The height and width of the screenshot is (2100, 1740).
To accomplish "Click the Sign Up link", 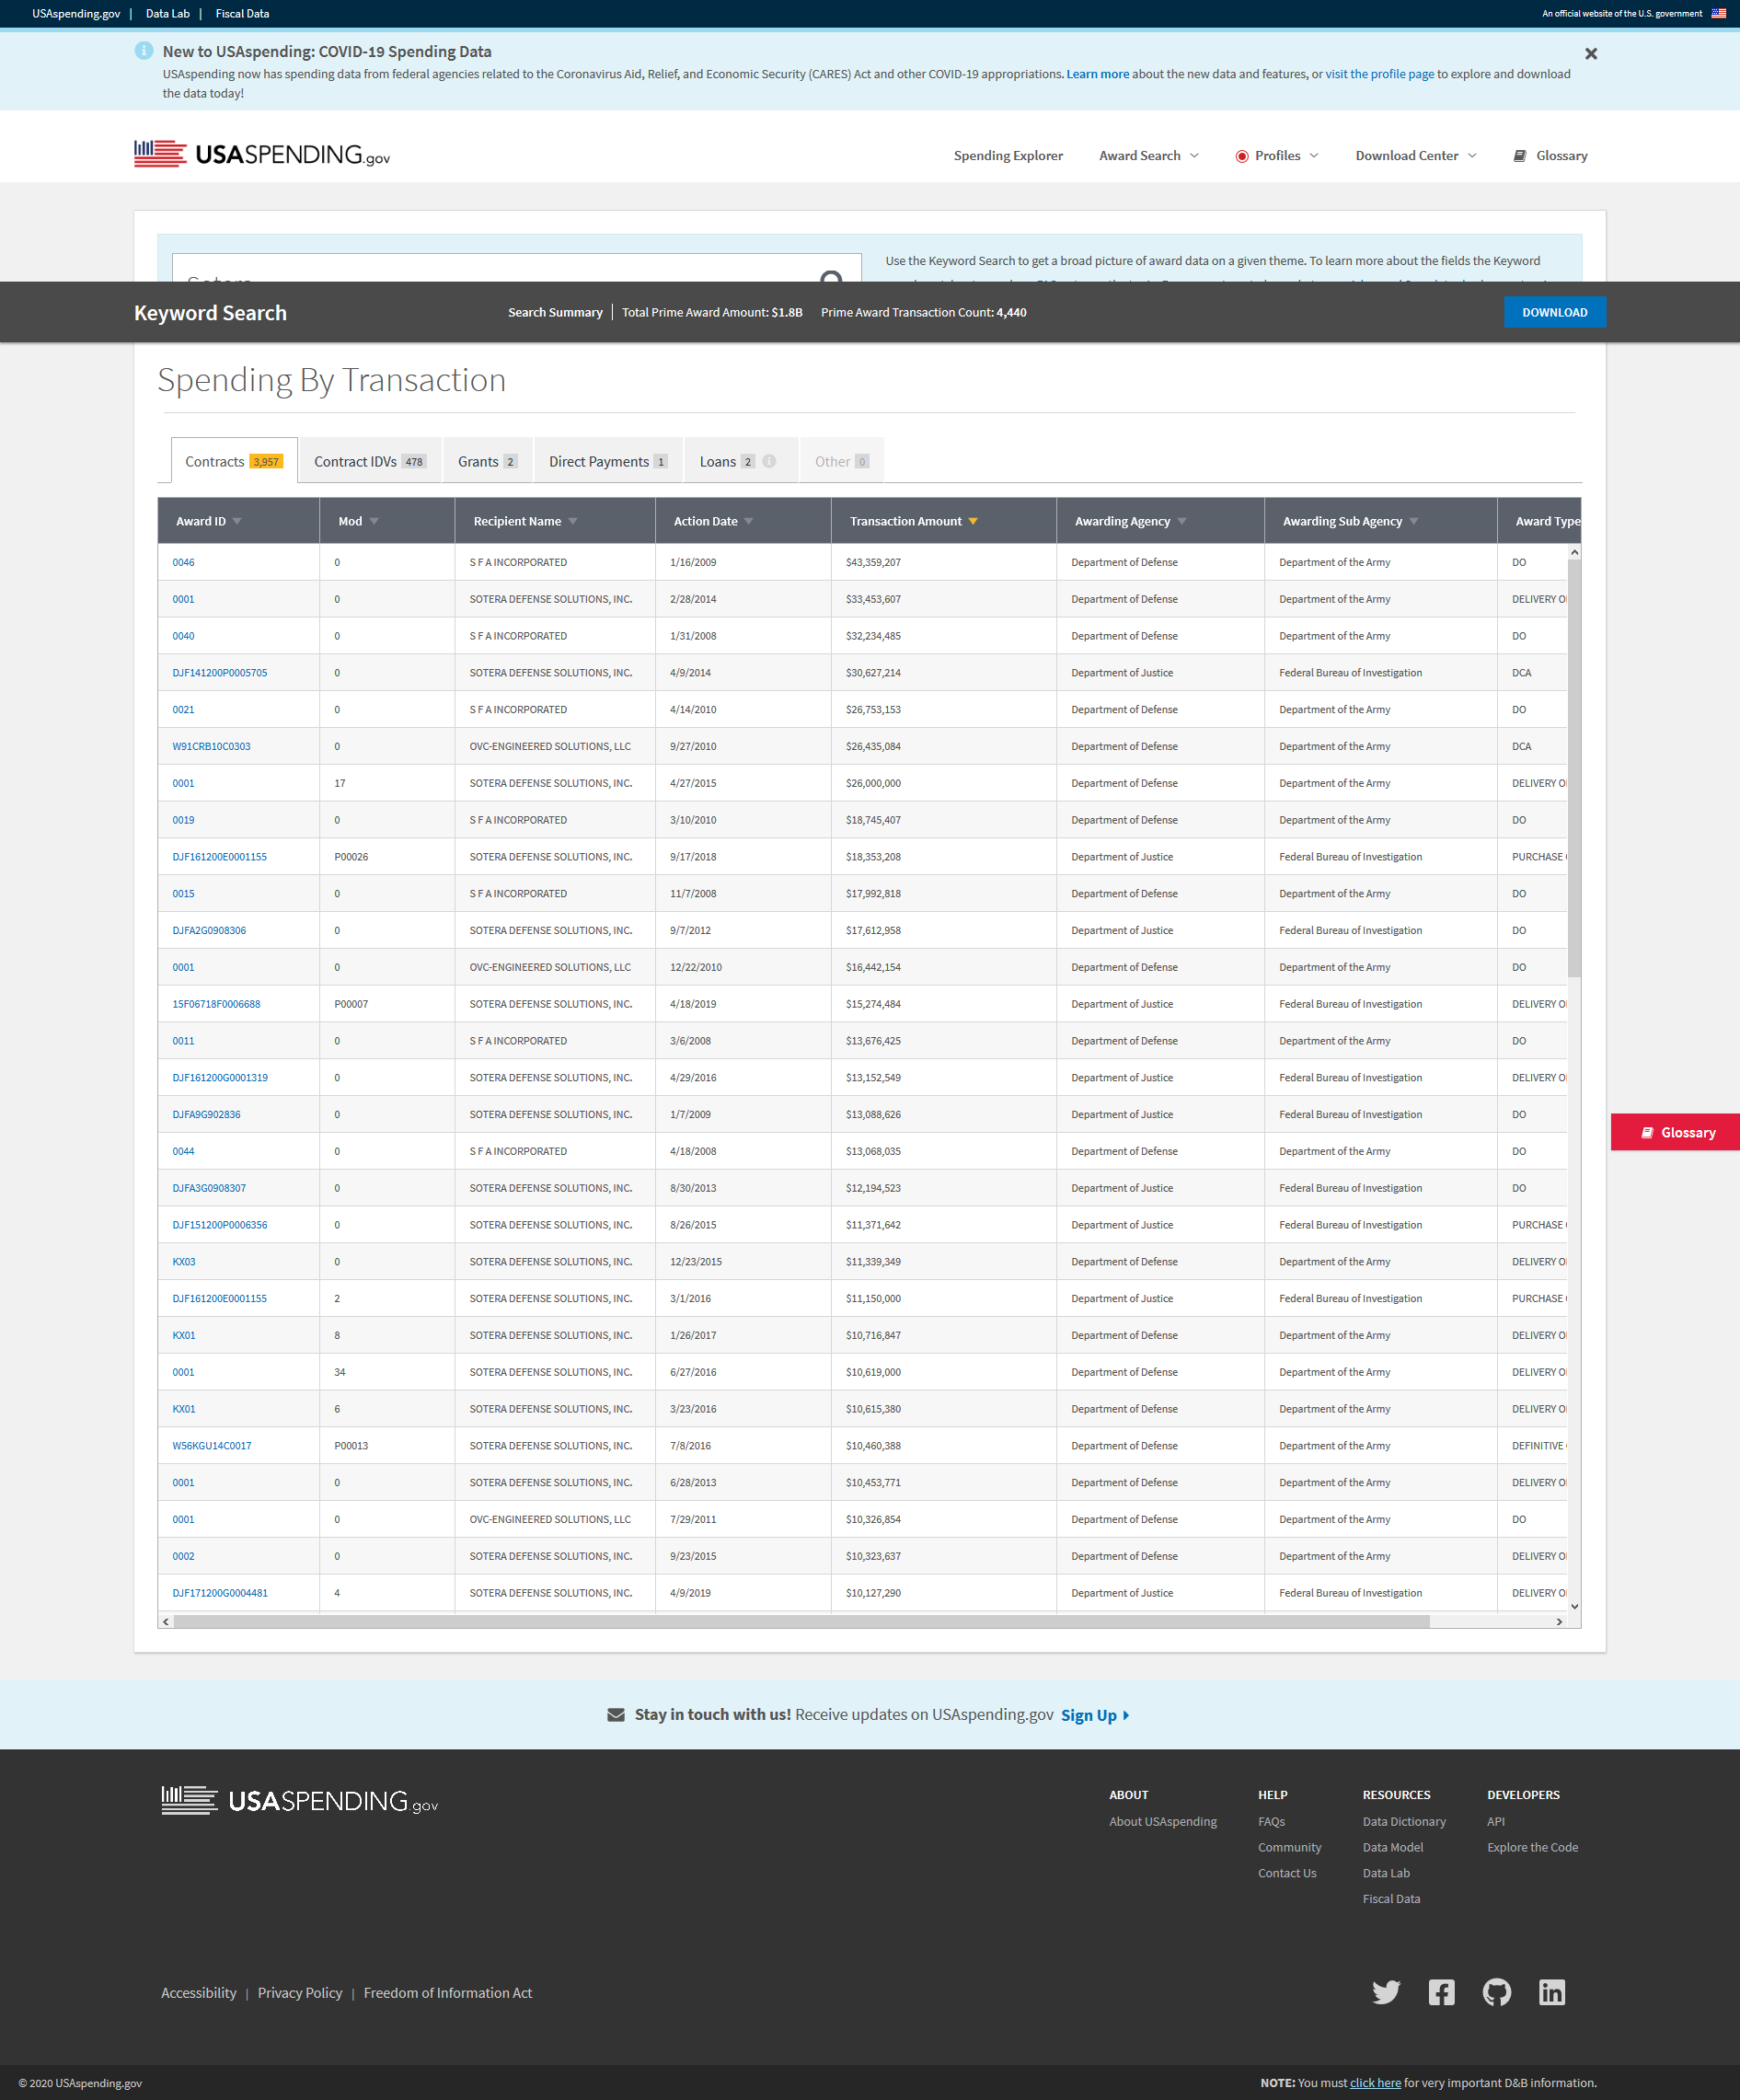I will click(1095, 1715).
